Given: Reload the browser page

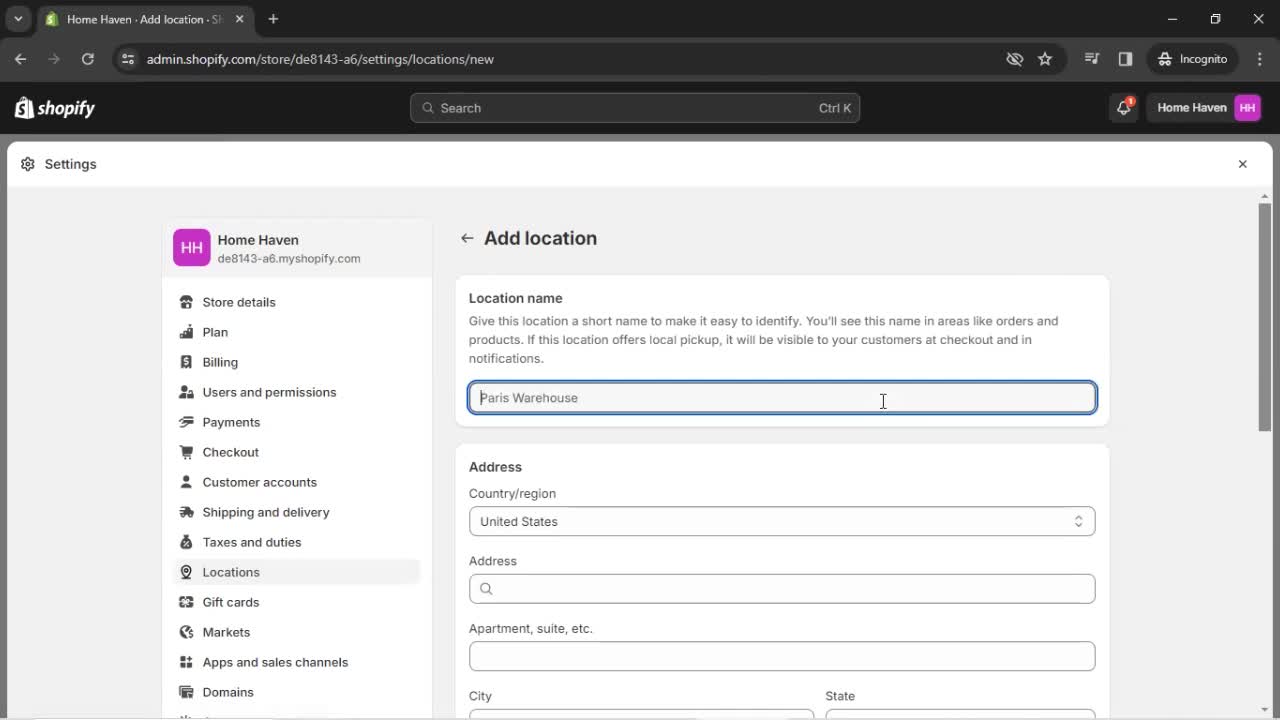Looking at the screenshot, I should 88,59.
